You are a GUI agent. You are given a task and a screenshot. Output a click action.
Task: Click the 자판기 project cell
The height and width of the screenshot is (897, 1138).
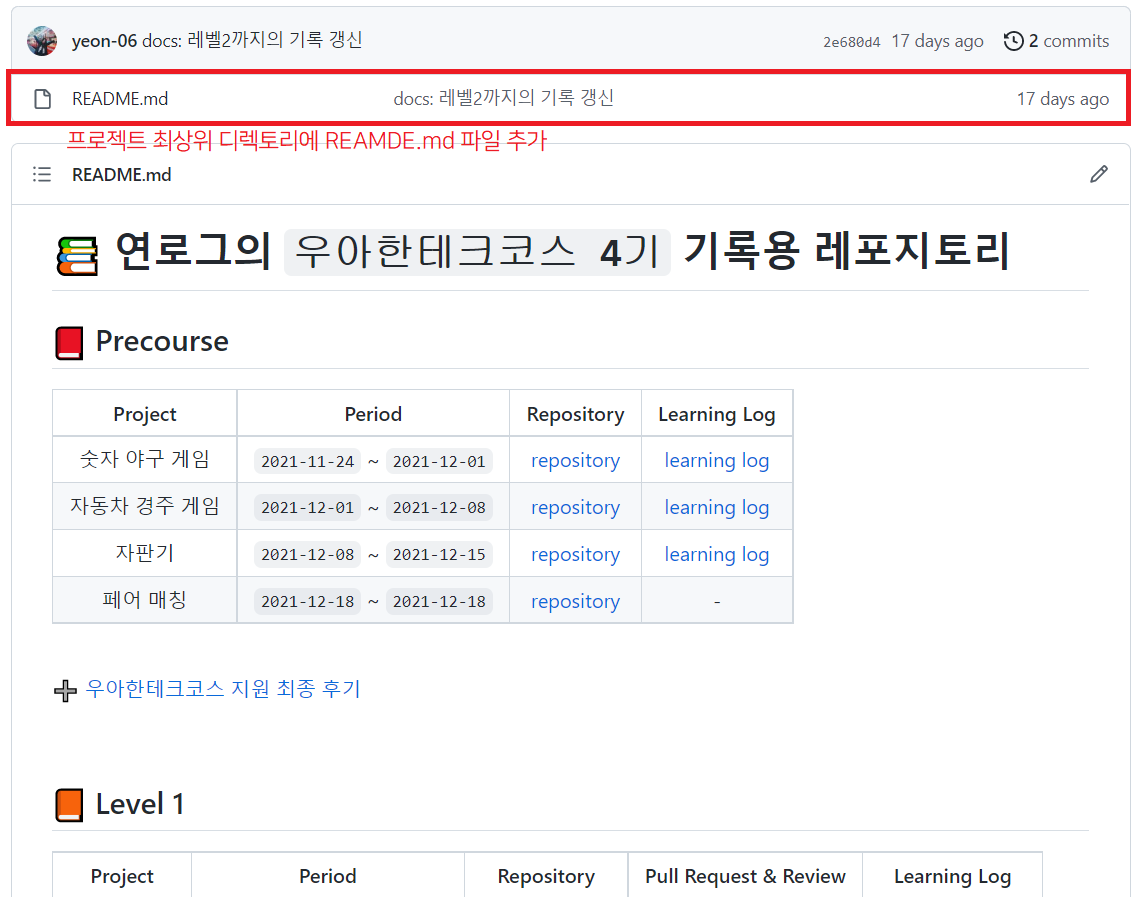(144, 553)
